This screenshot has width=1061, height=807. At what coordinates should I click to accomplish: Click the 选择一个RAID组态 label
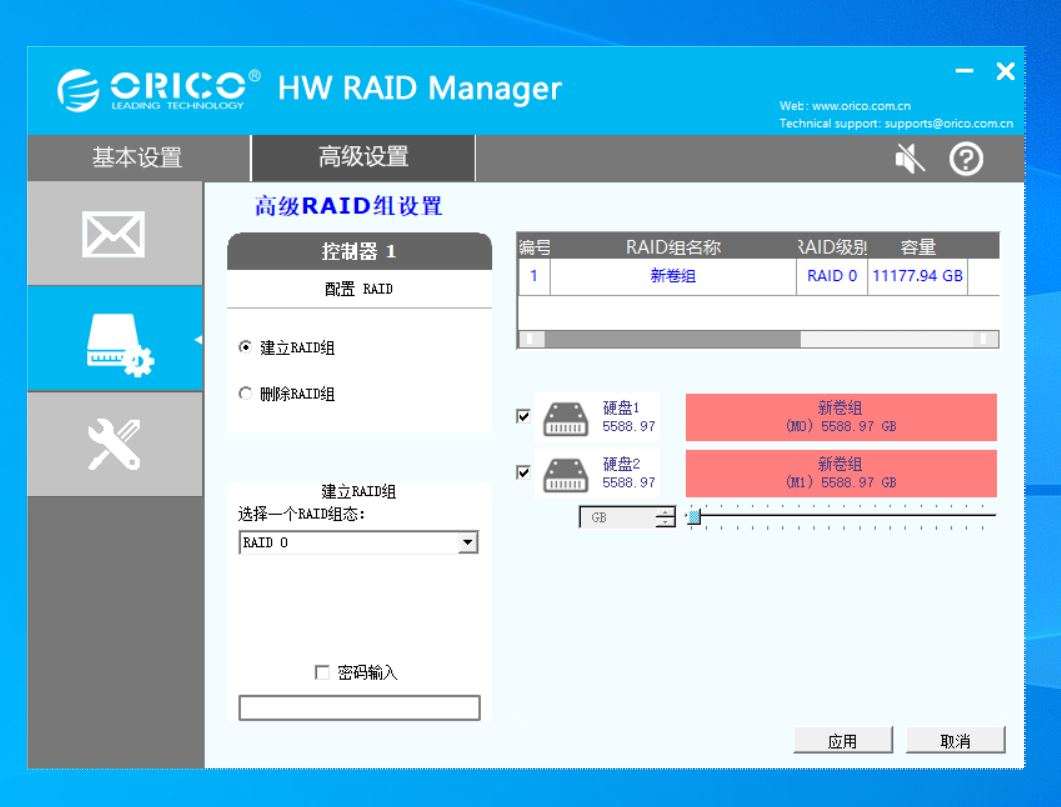(301, 514)
